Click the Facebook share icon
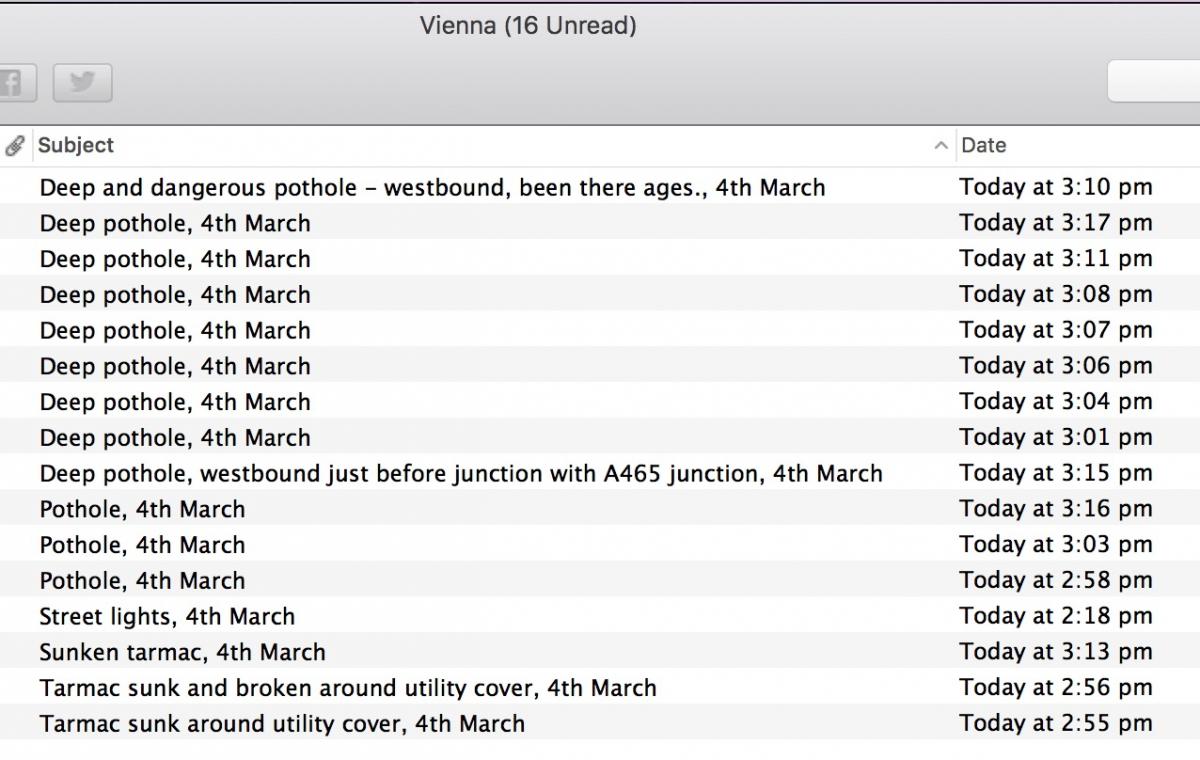The width and height of the screenshot is (1200, 760). click(14, 82)
